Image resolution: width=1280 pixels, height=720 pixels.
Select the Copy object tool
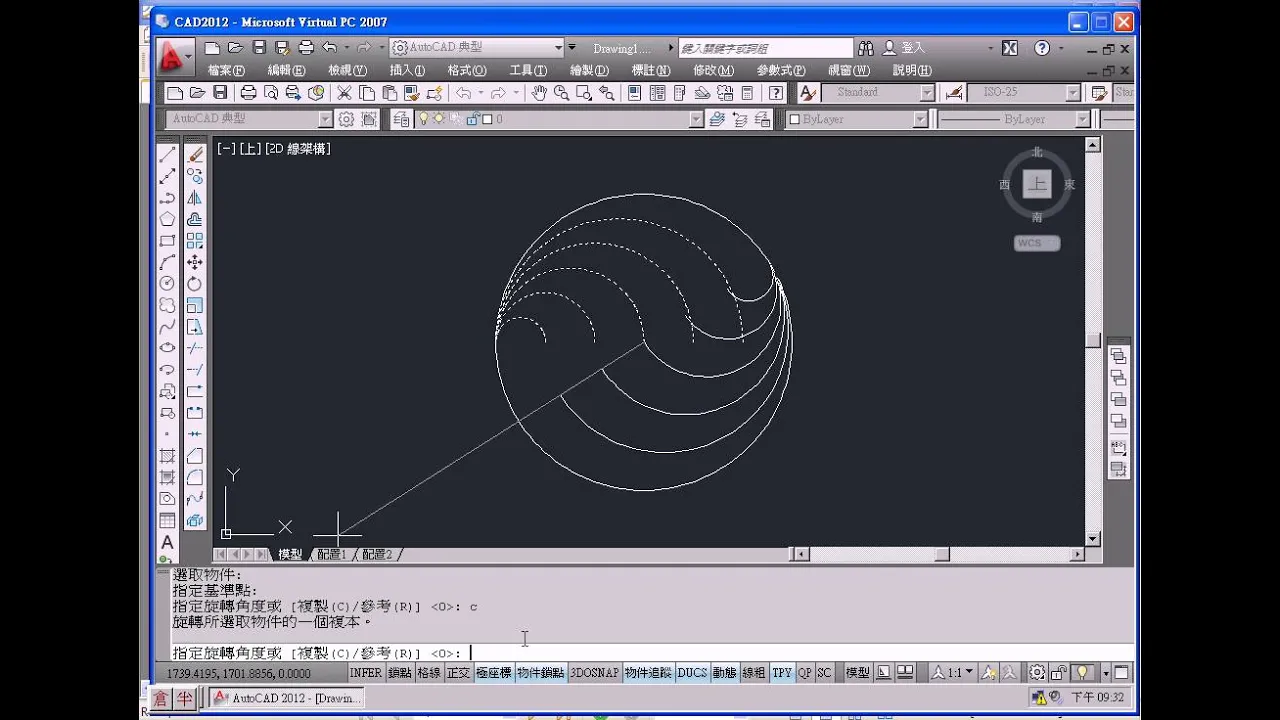pyautogui.click(x=195, y=176)
